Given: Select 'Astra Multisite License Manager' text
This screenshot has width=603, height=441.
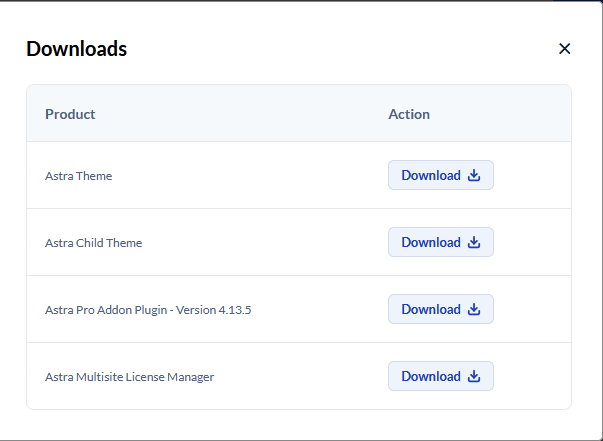Looking at the screenshot, I should pyautogui.click(x=130, y=377).
